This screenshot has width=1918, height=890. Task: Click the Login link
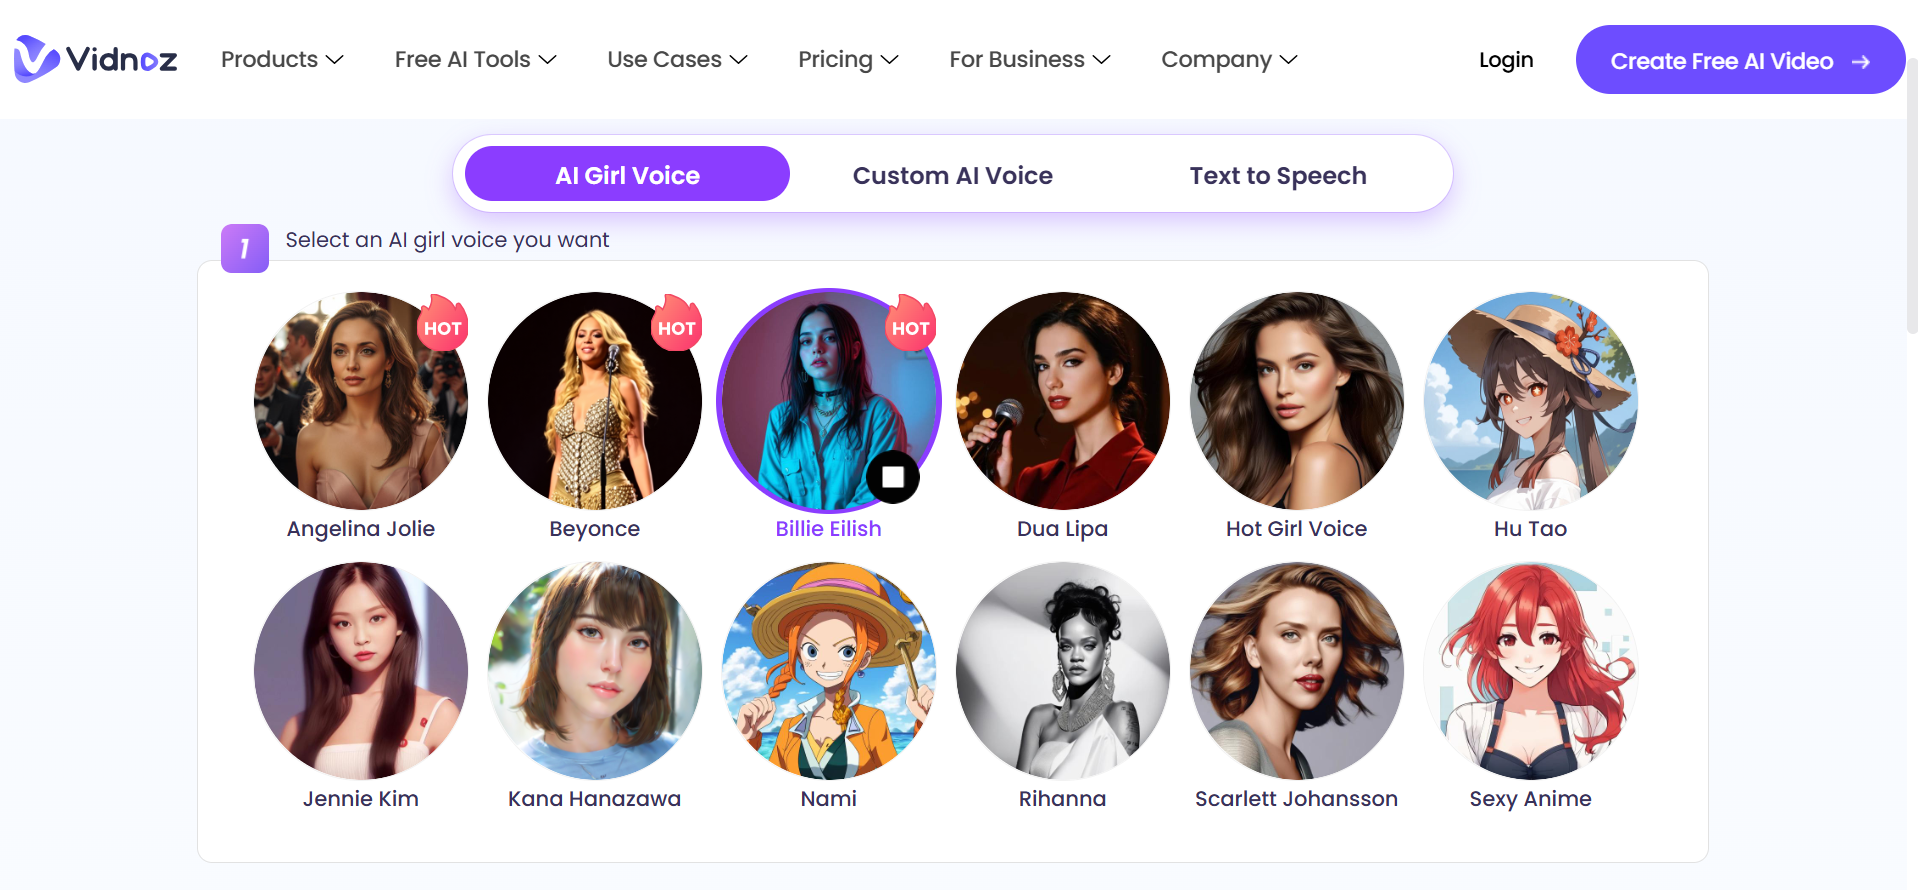click(x=1506, y=60)
